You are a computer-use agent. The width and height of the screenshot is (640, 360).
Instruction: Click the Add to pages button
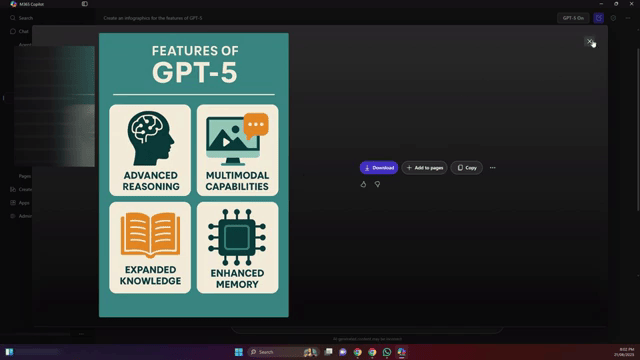pyautogui.click(x=424, y=168)
